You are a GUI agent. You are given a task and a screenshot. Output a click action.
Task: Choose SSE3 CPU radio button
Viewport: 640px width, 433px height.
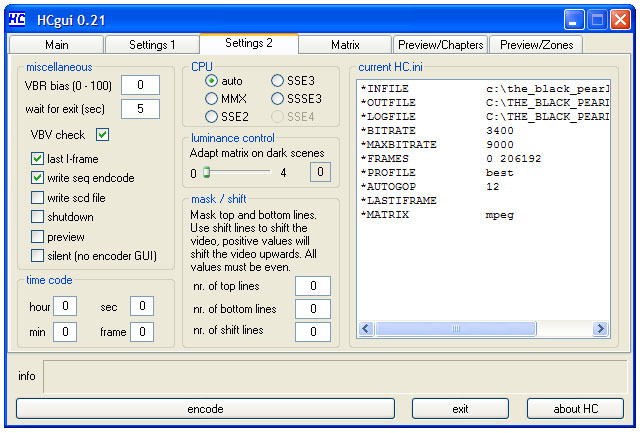pyautogui.click(x=277, y=81)
